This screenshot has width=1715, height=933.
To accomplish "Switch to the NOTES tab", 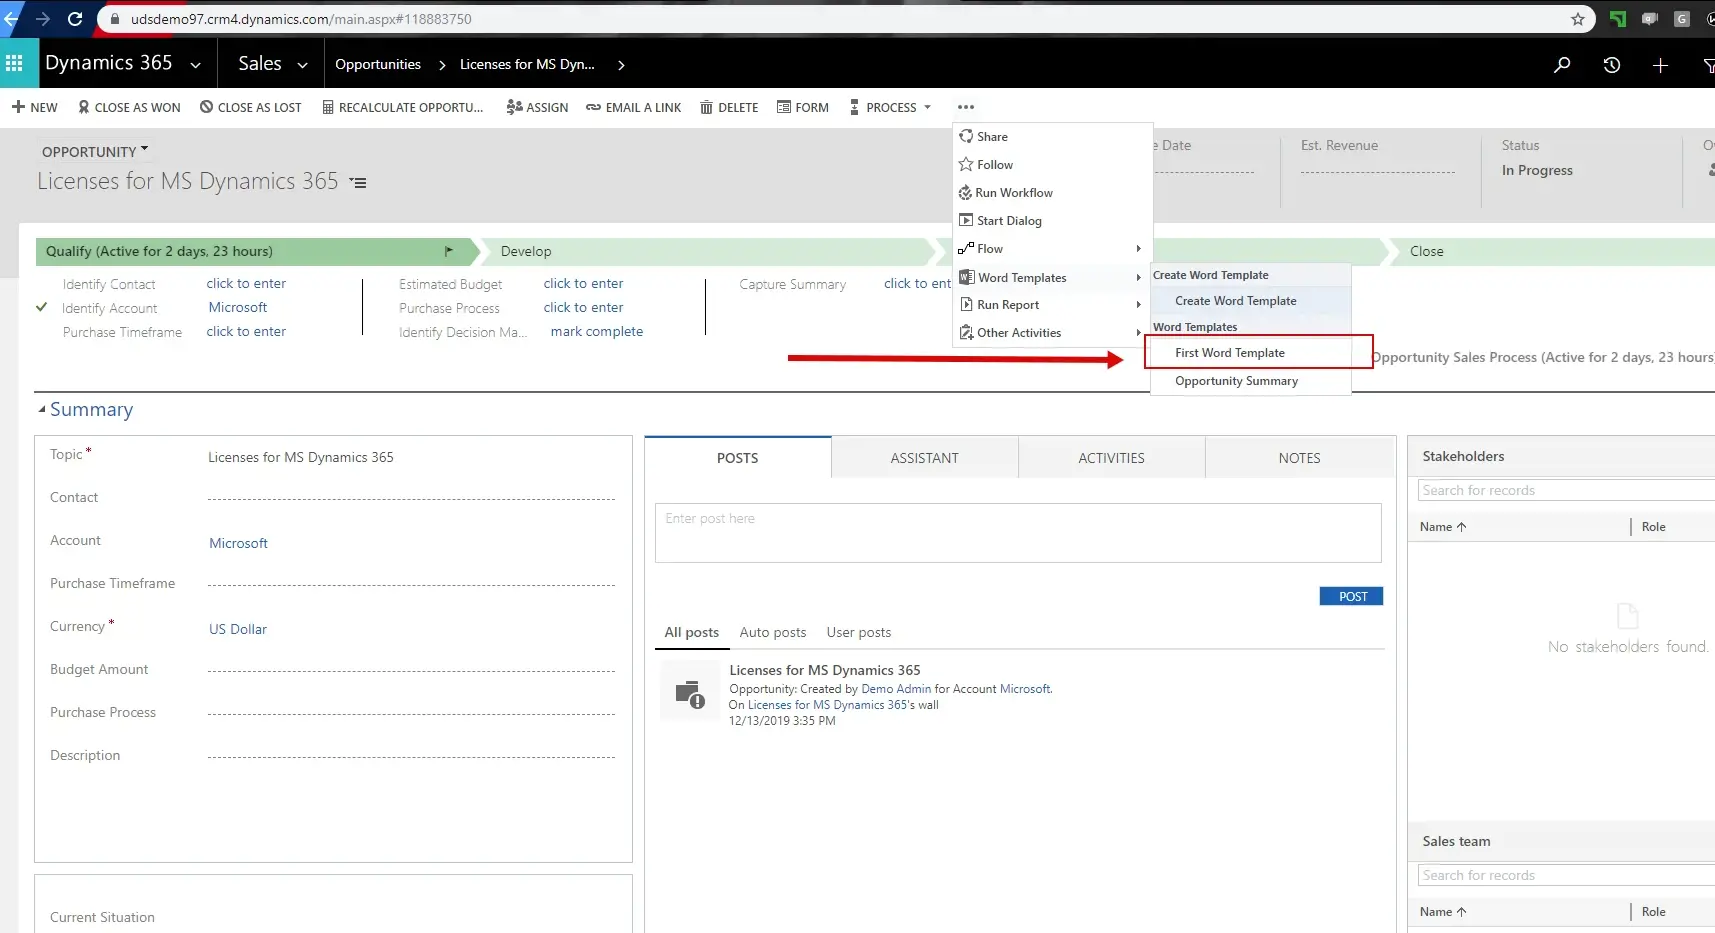I will click(x=1299, y=458).
